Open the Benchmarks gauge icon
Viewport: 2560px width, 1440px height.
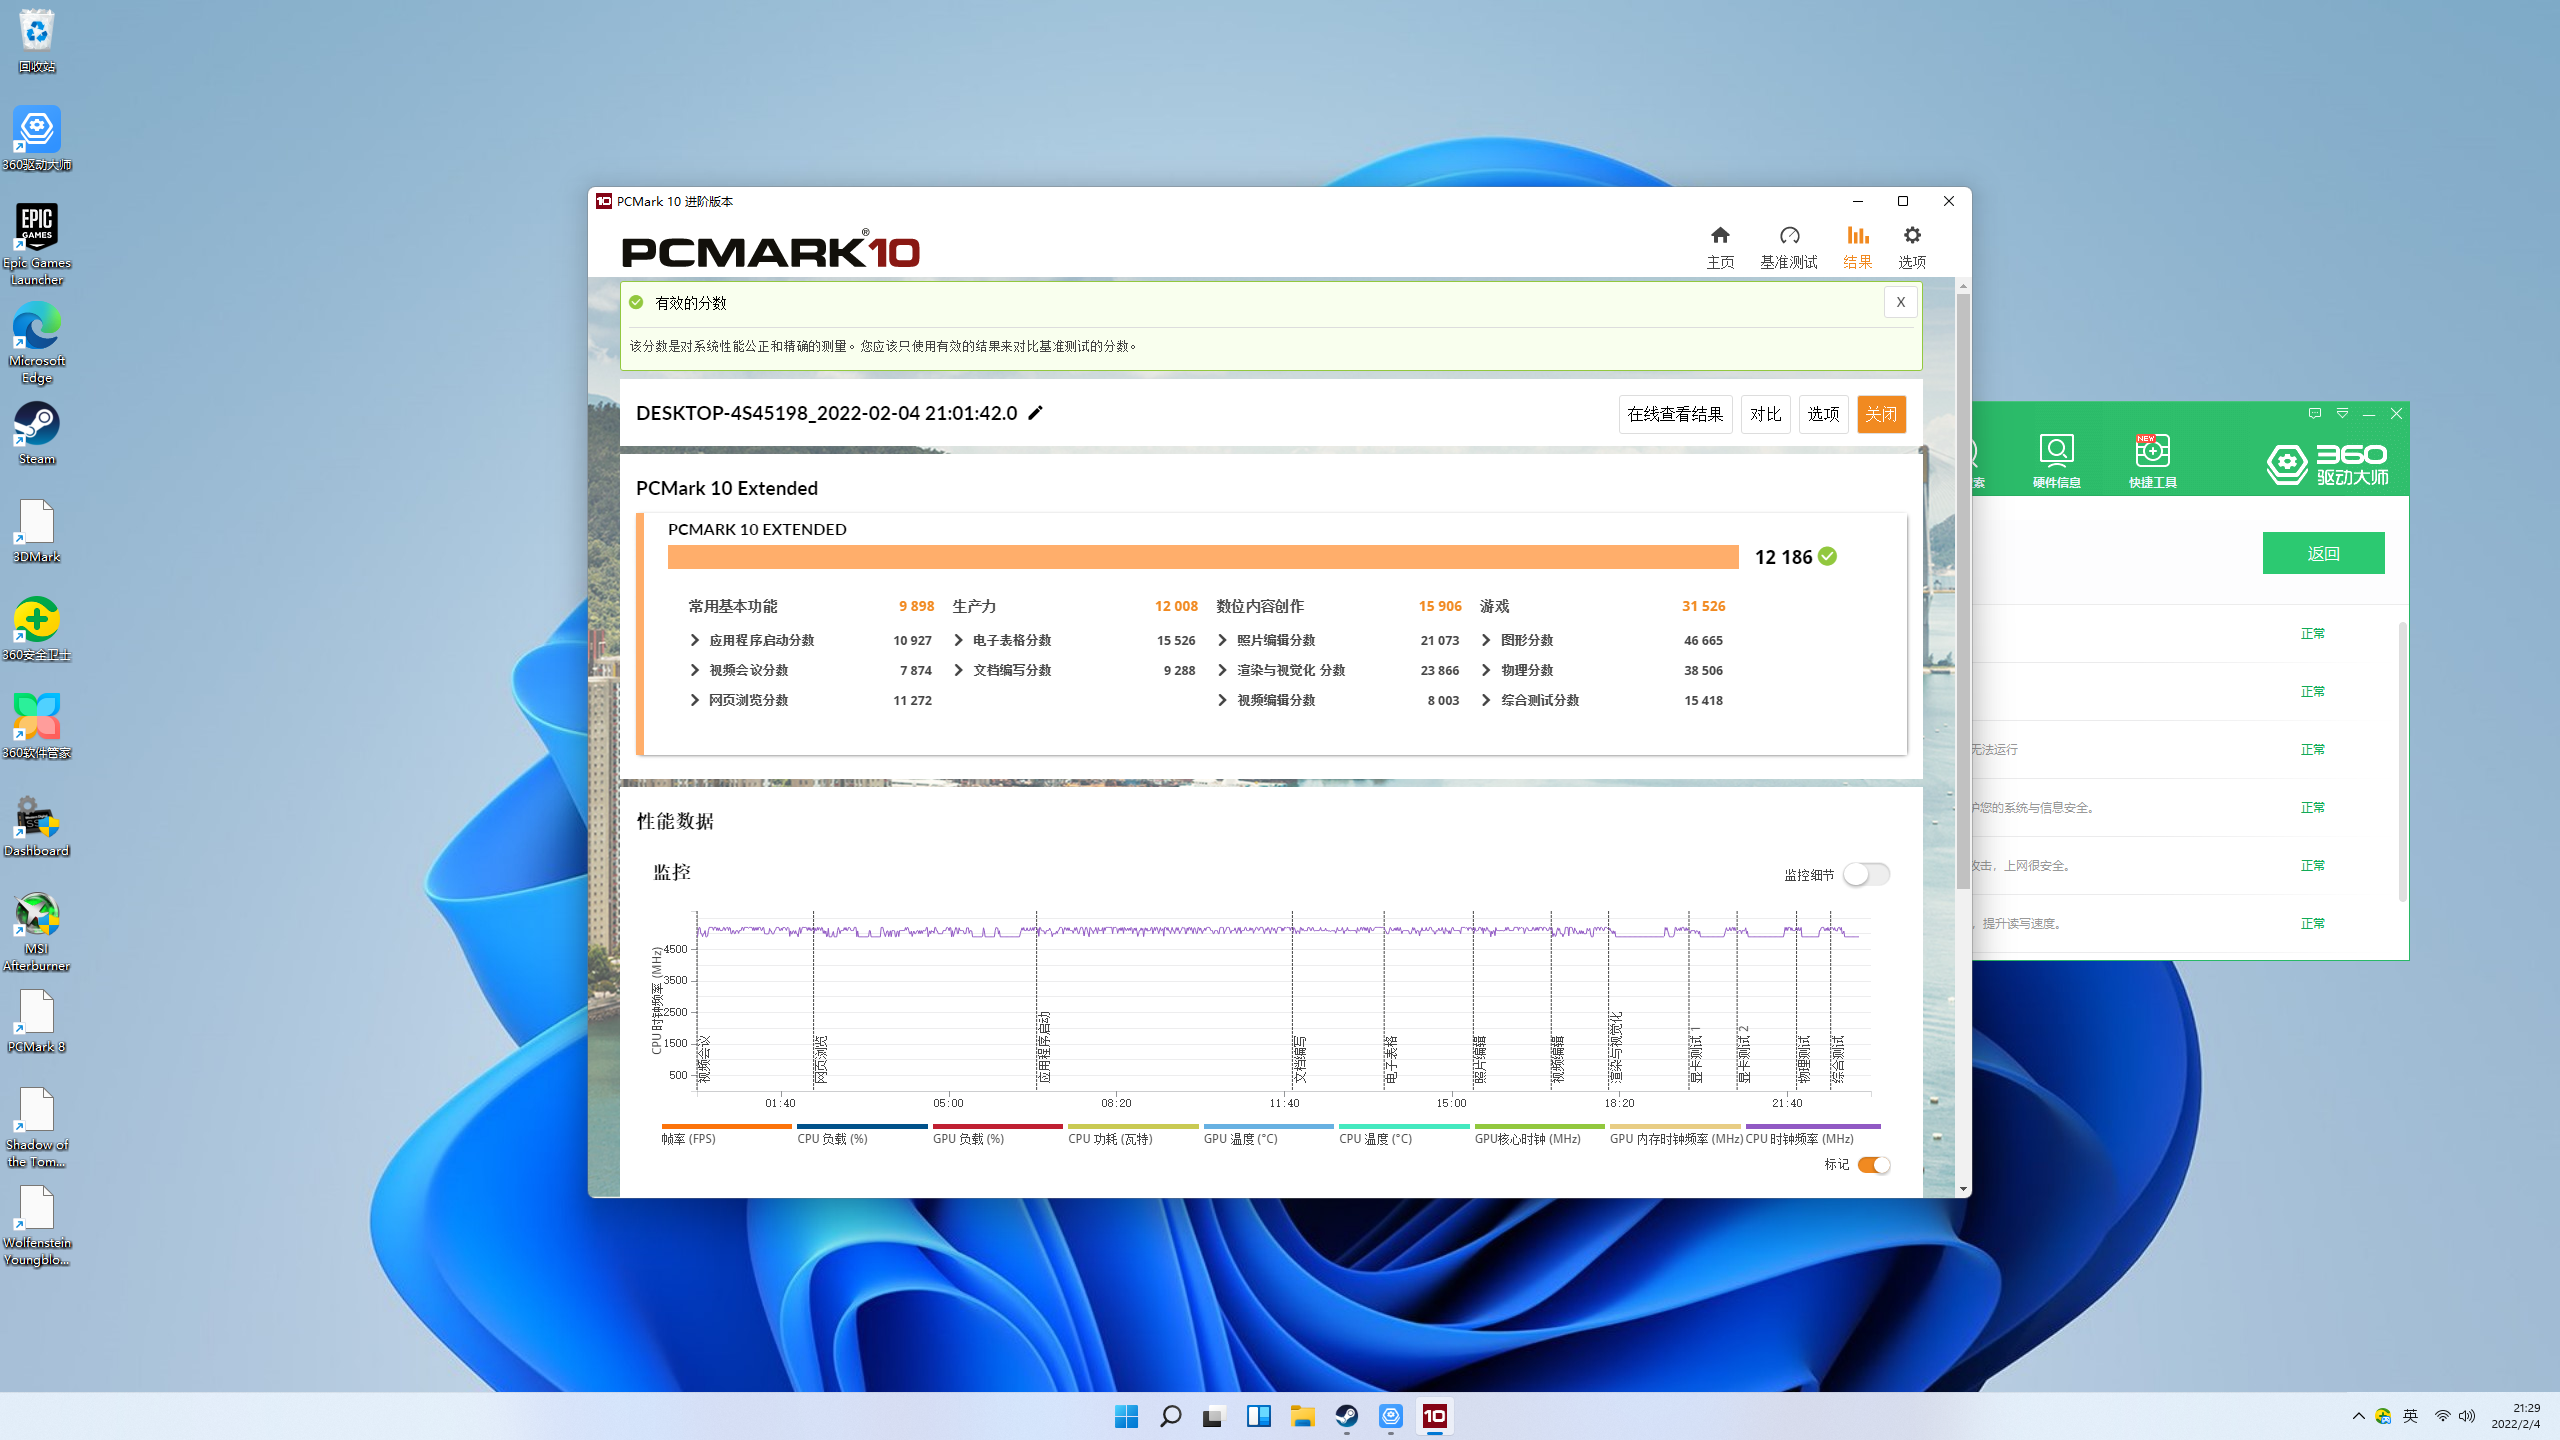(1789, 236)
